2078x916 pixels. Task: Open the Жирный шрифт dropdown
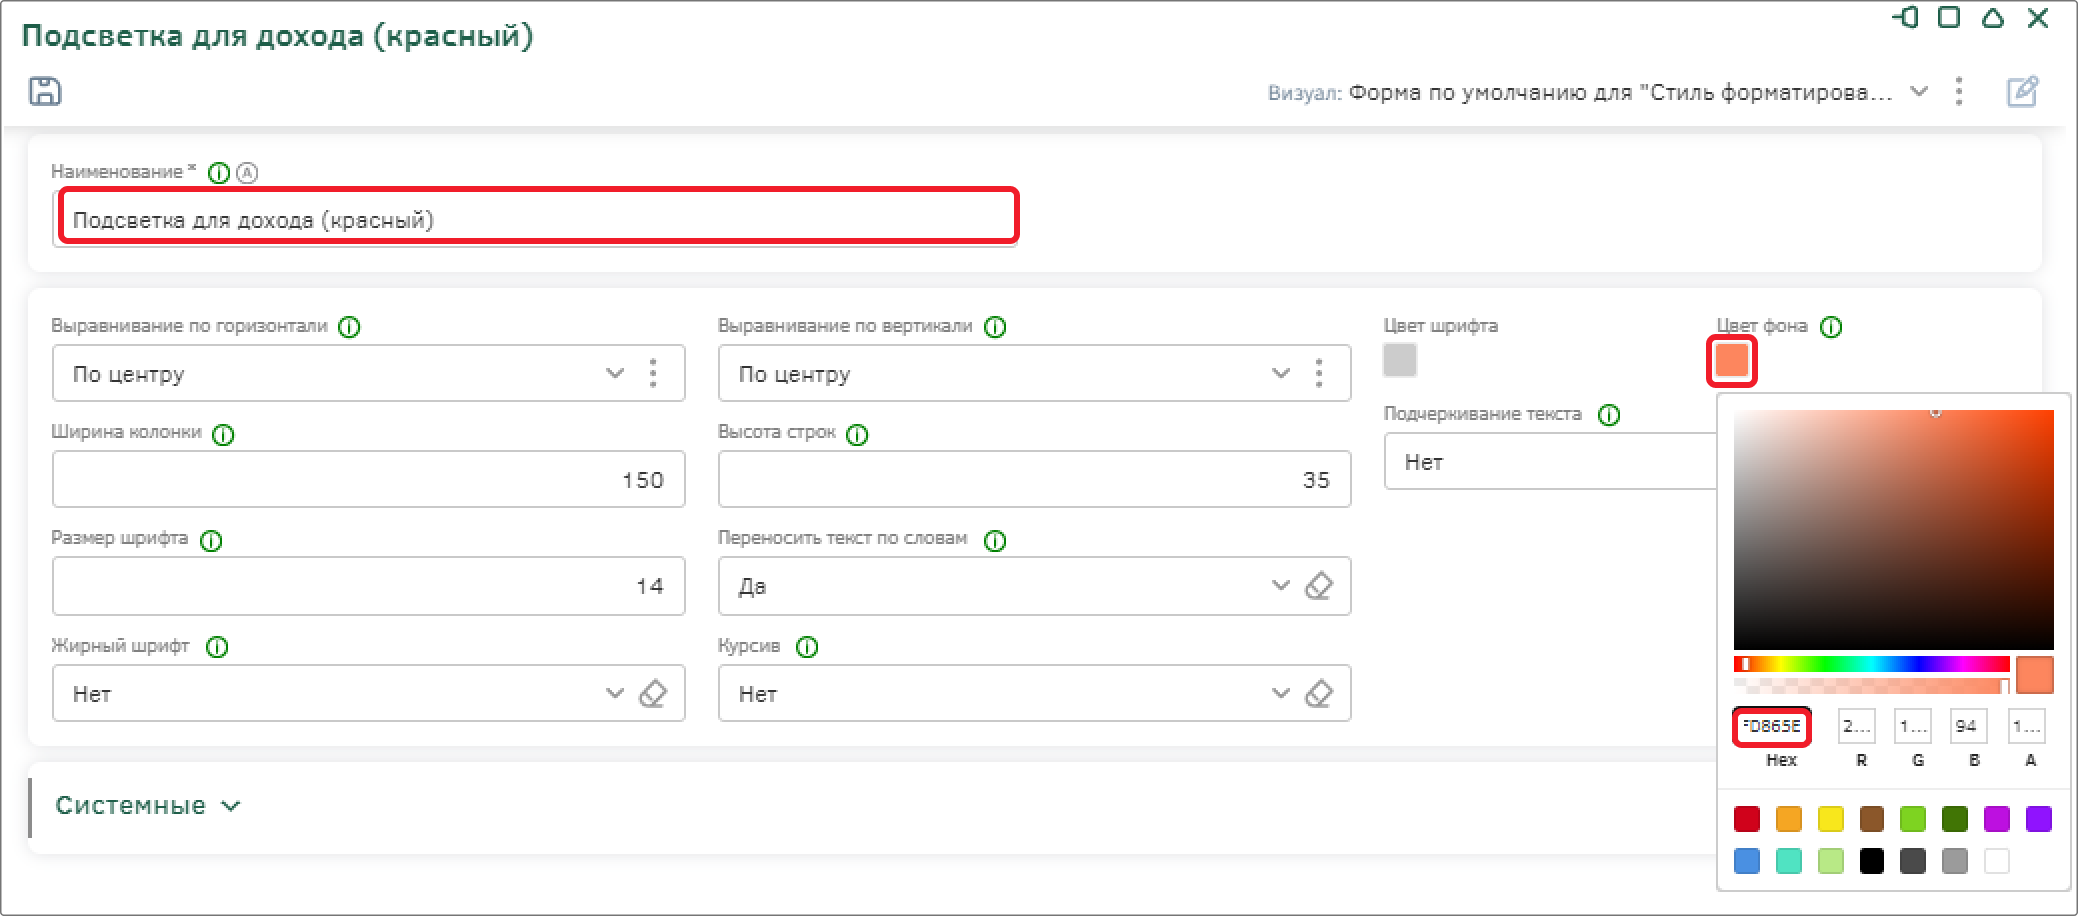point(614,693)
